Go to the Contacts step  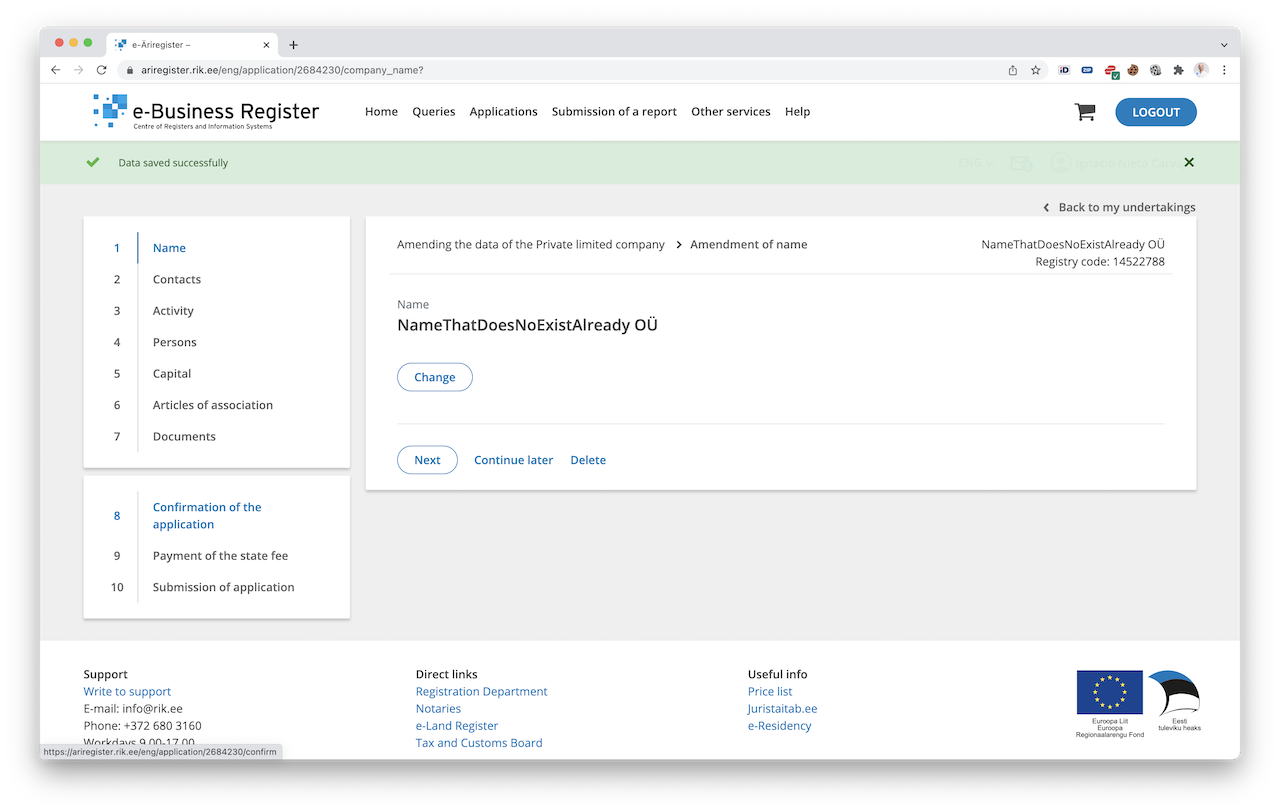point(177,279)
